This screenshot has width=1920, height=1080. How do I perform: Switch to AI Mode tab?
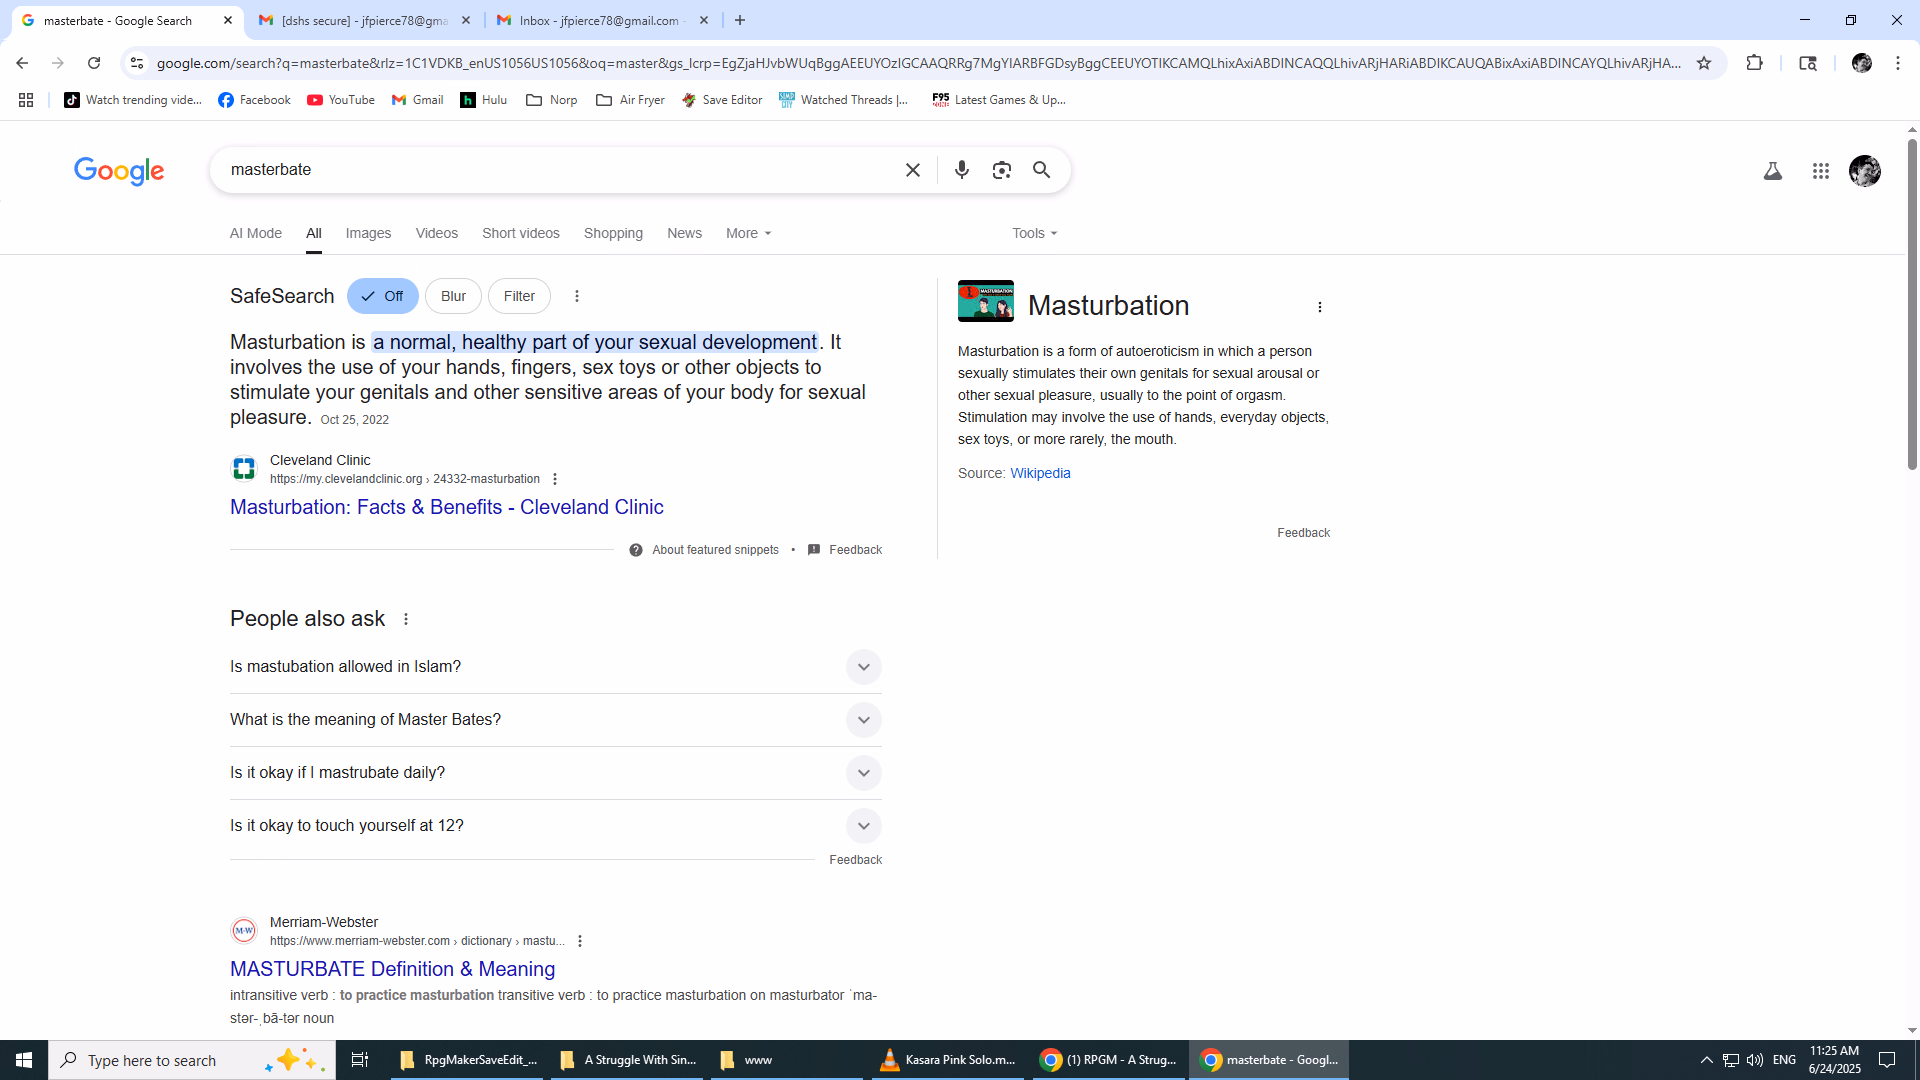(x=256, y=233)
